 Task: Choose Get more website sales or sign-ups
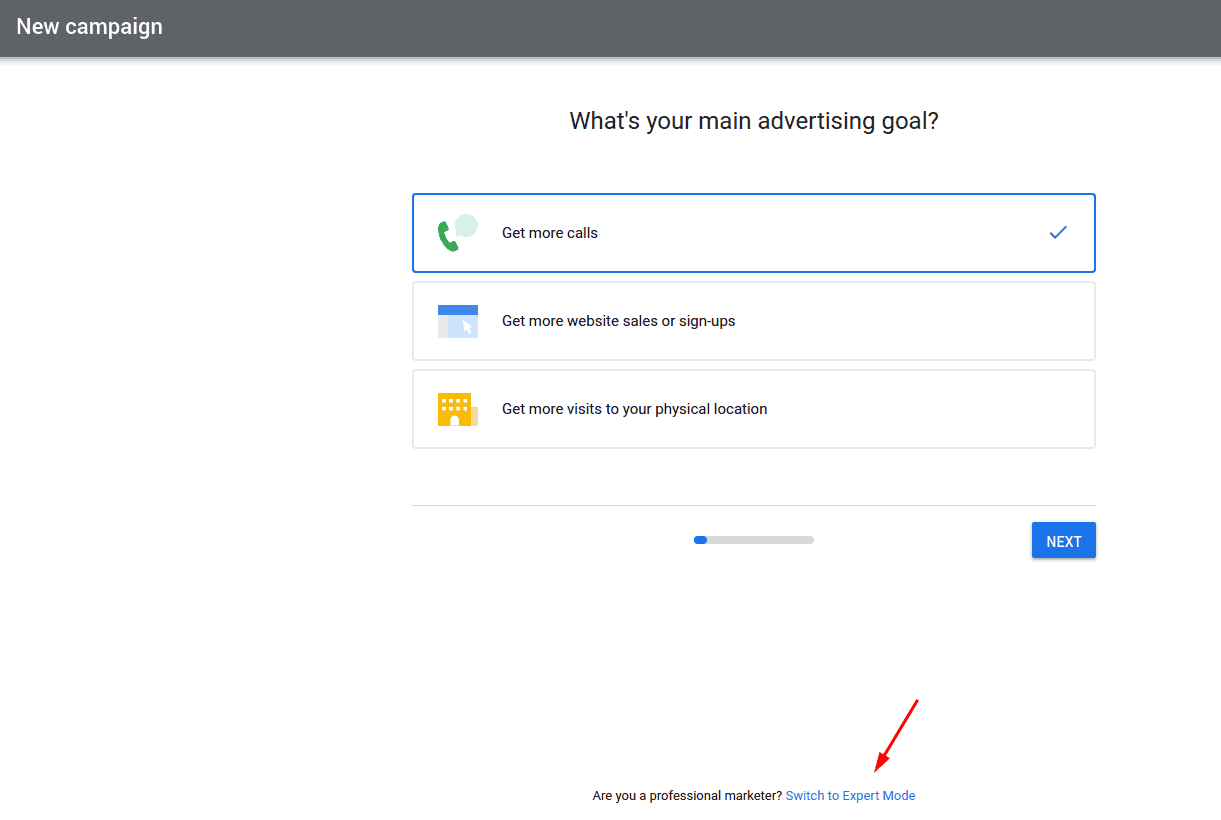coord(754,321)
